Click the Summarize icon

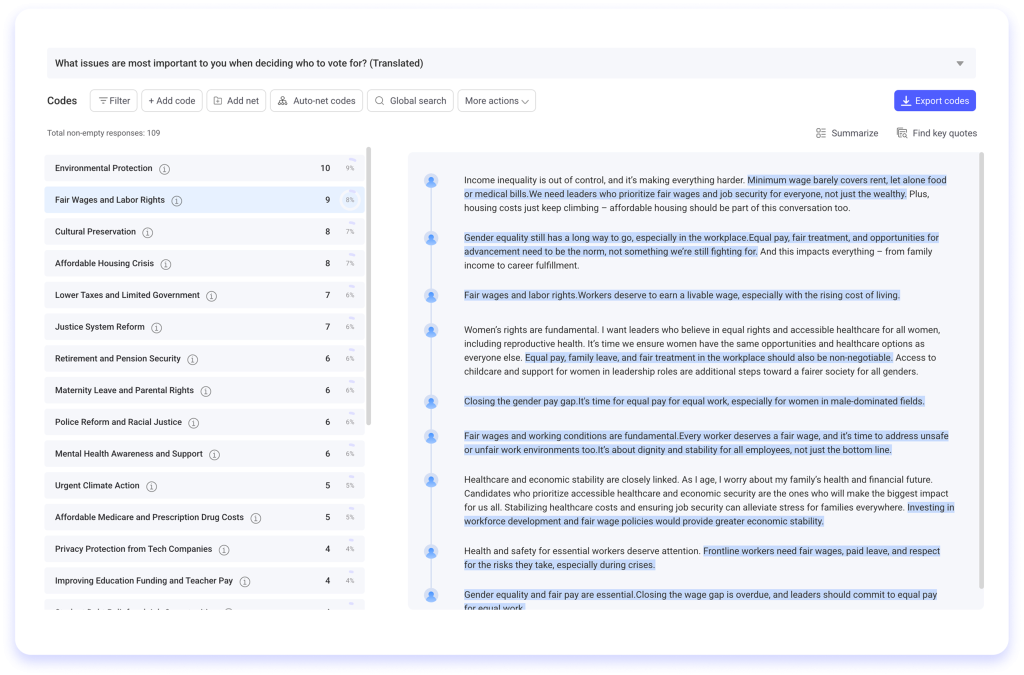point(821,133)
